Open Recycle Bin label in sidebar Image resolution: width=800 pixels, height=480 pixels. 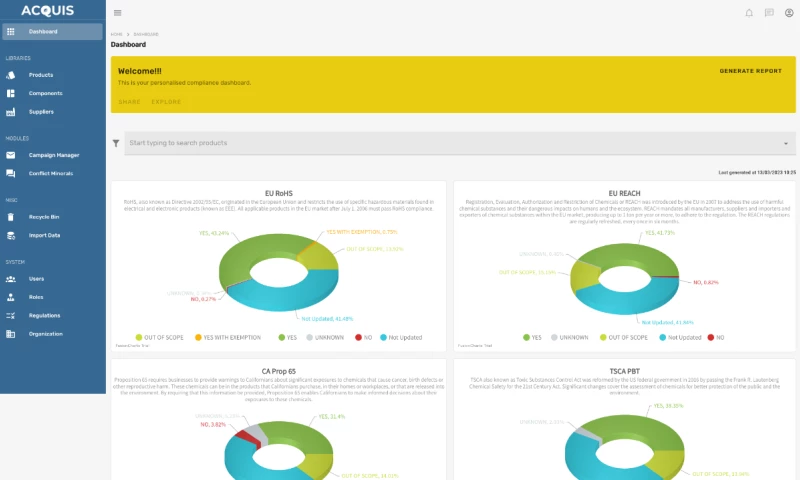coord(44,217)
